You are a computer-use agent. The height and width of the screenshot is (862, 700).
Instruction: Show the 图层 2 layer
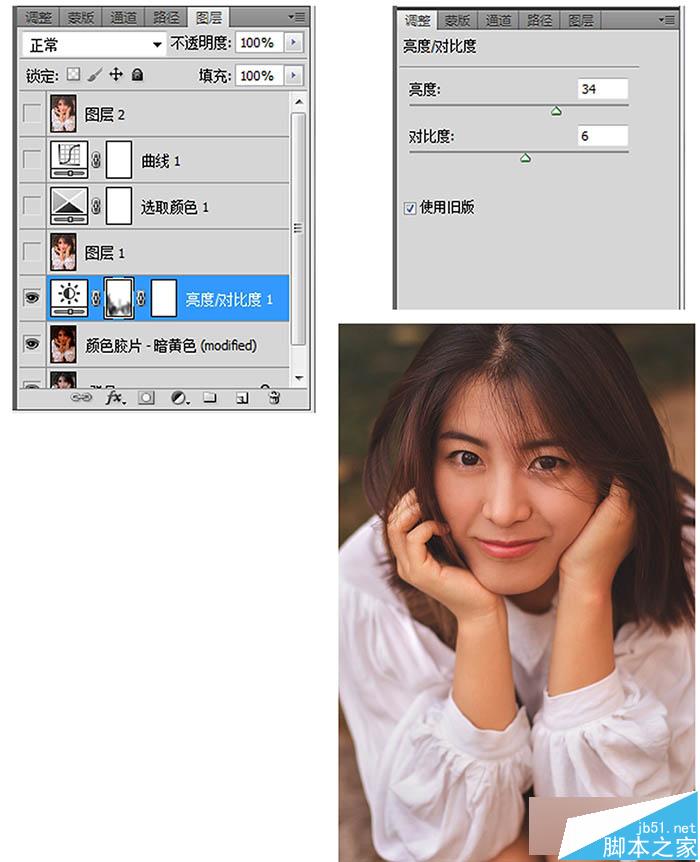click(x=32, y=113)
